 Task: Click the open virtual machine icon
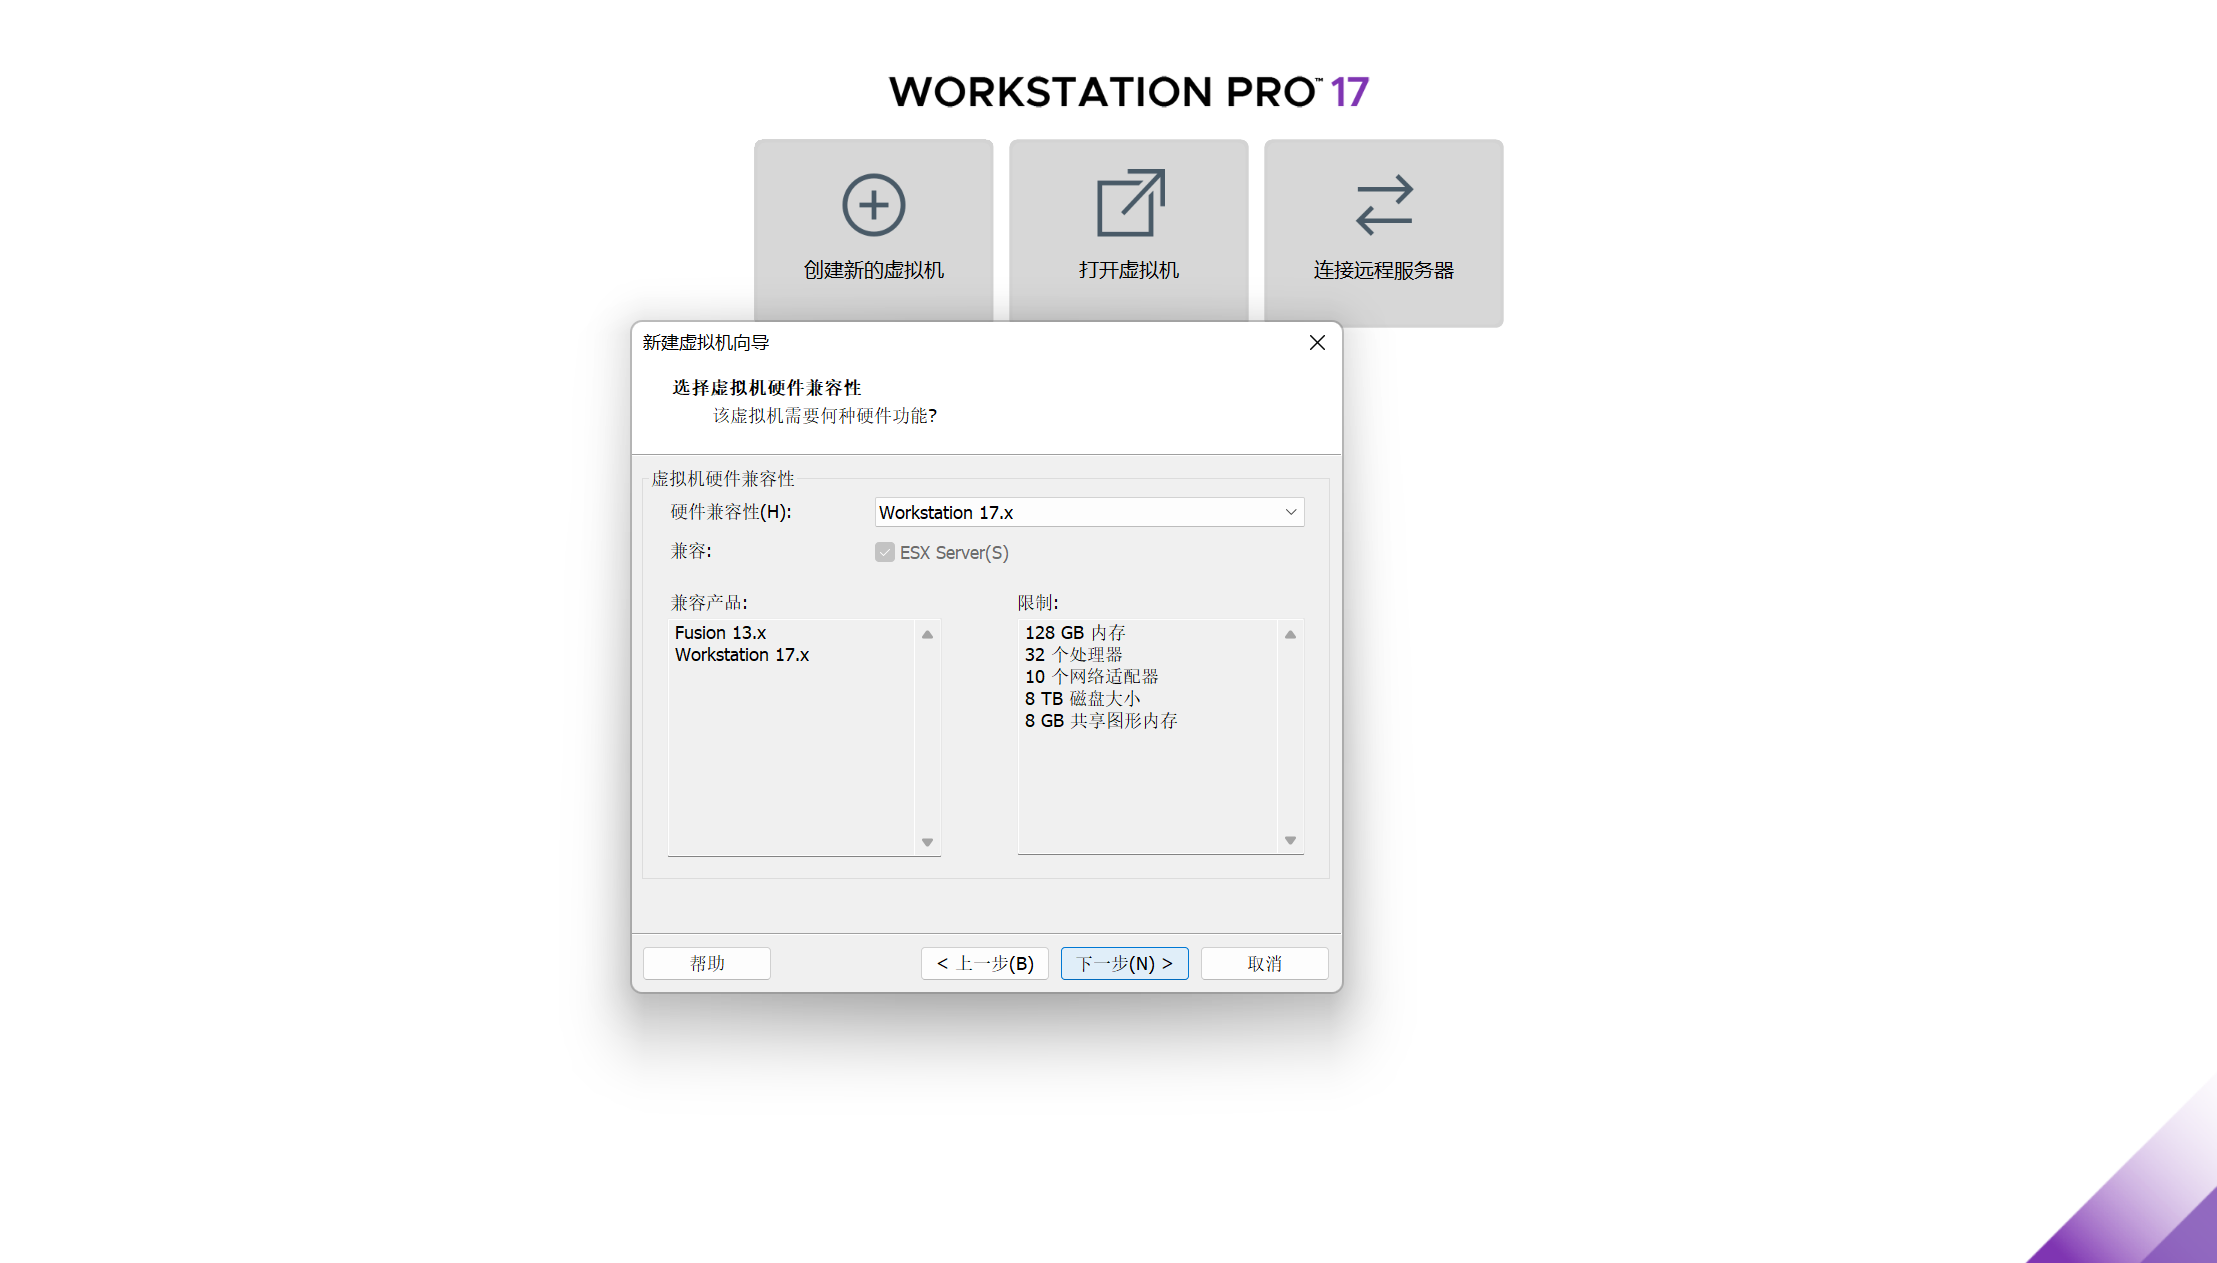(1129, 203)
